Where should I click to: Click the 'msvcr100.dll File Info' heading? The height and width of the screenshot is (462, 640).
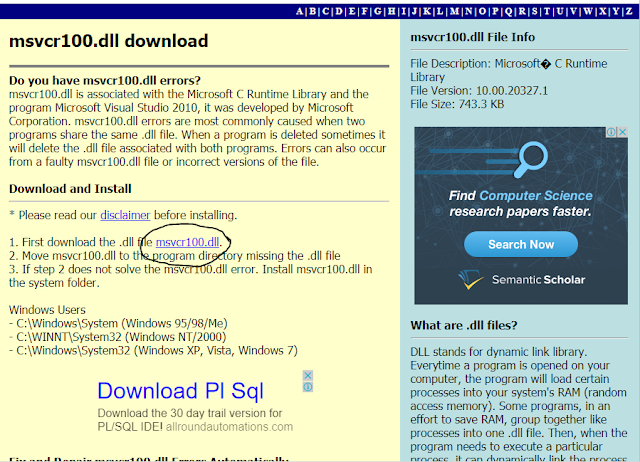point(472,37)
